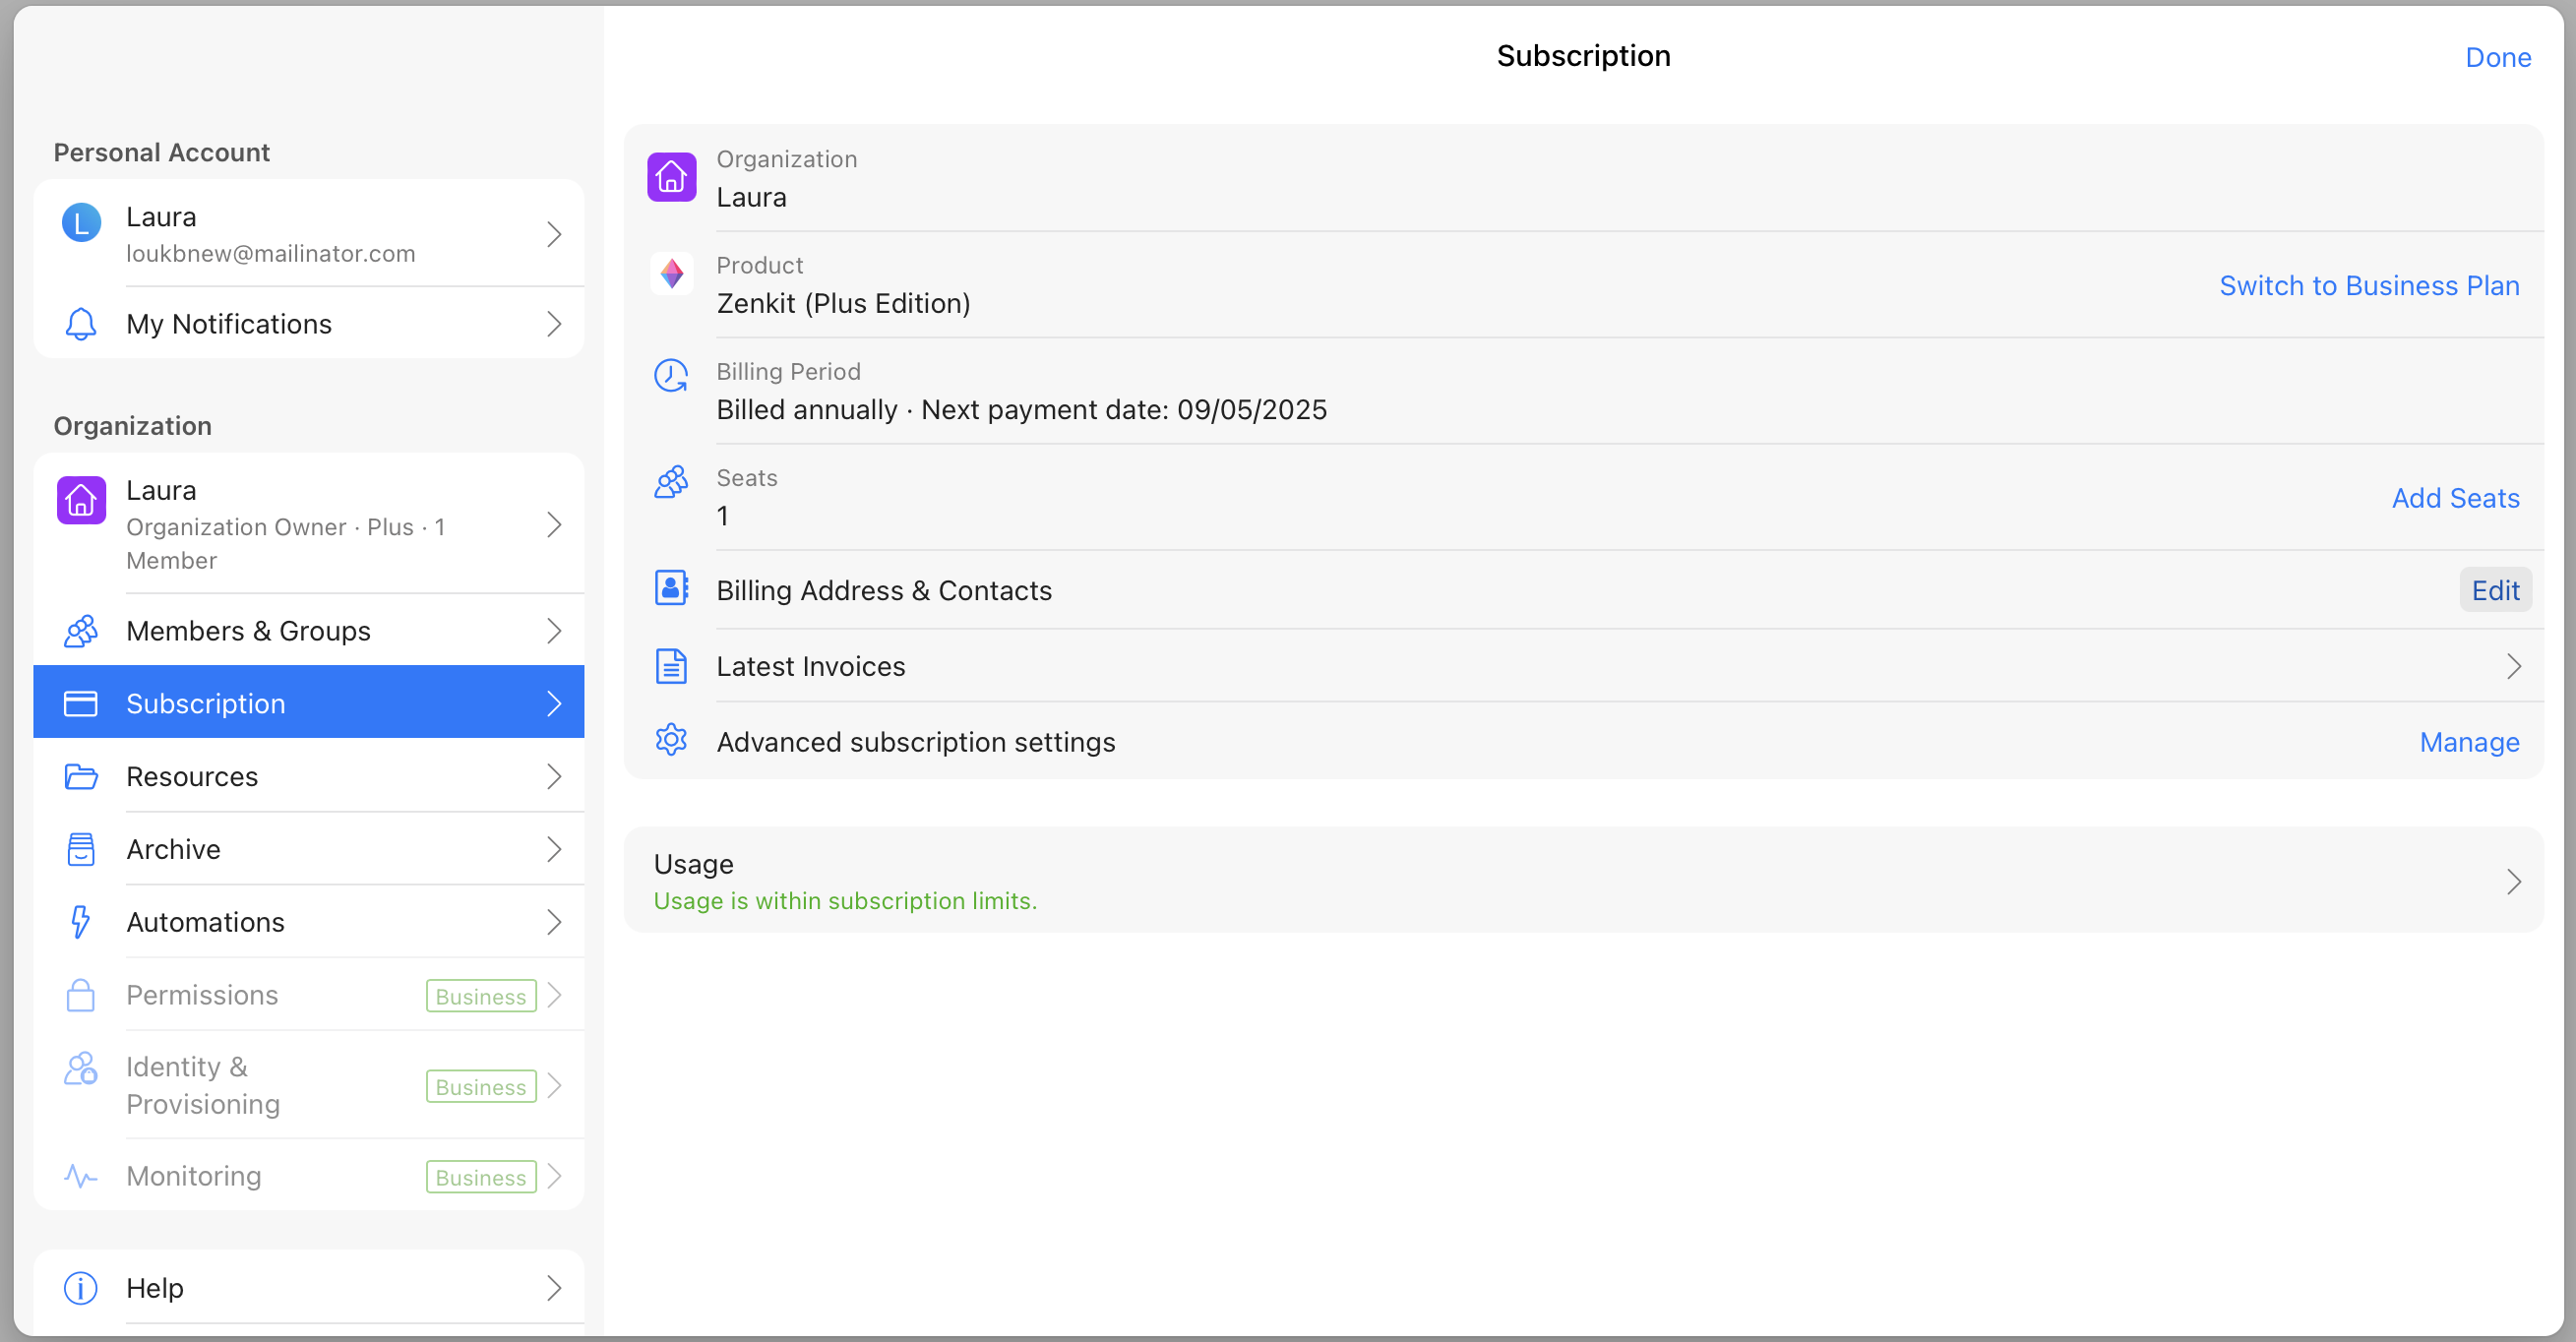Select Subscription in the sidebar
This screenshot has height=1342, width=2576.
point(308,703)
